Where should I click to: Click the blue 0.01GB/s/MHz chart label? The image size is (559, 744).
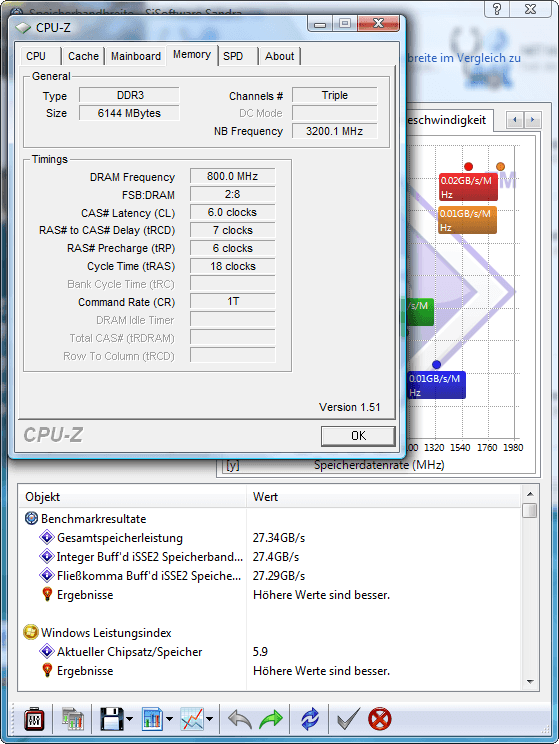(437, 385)
